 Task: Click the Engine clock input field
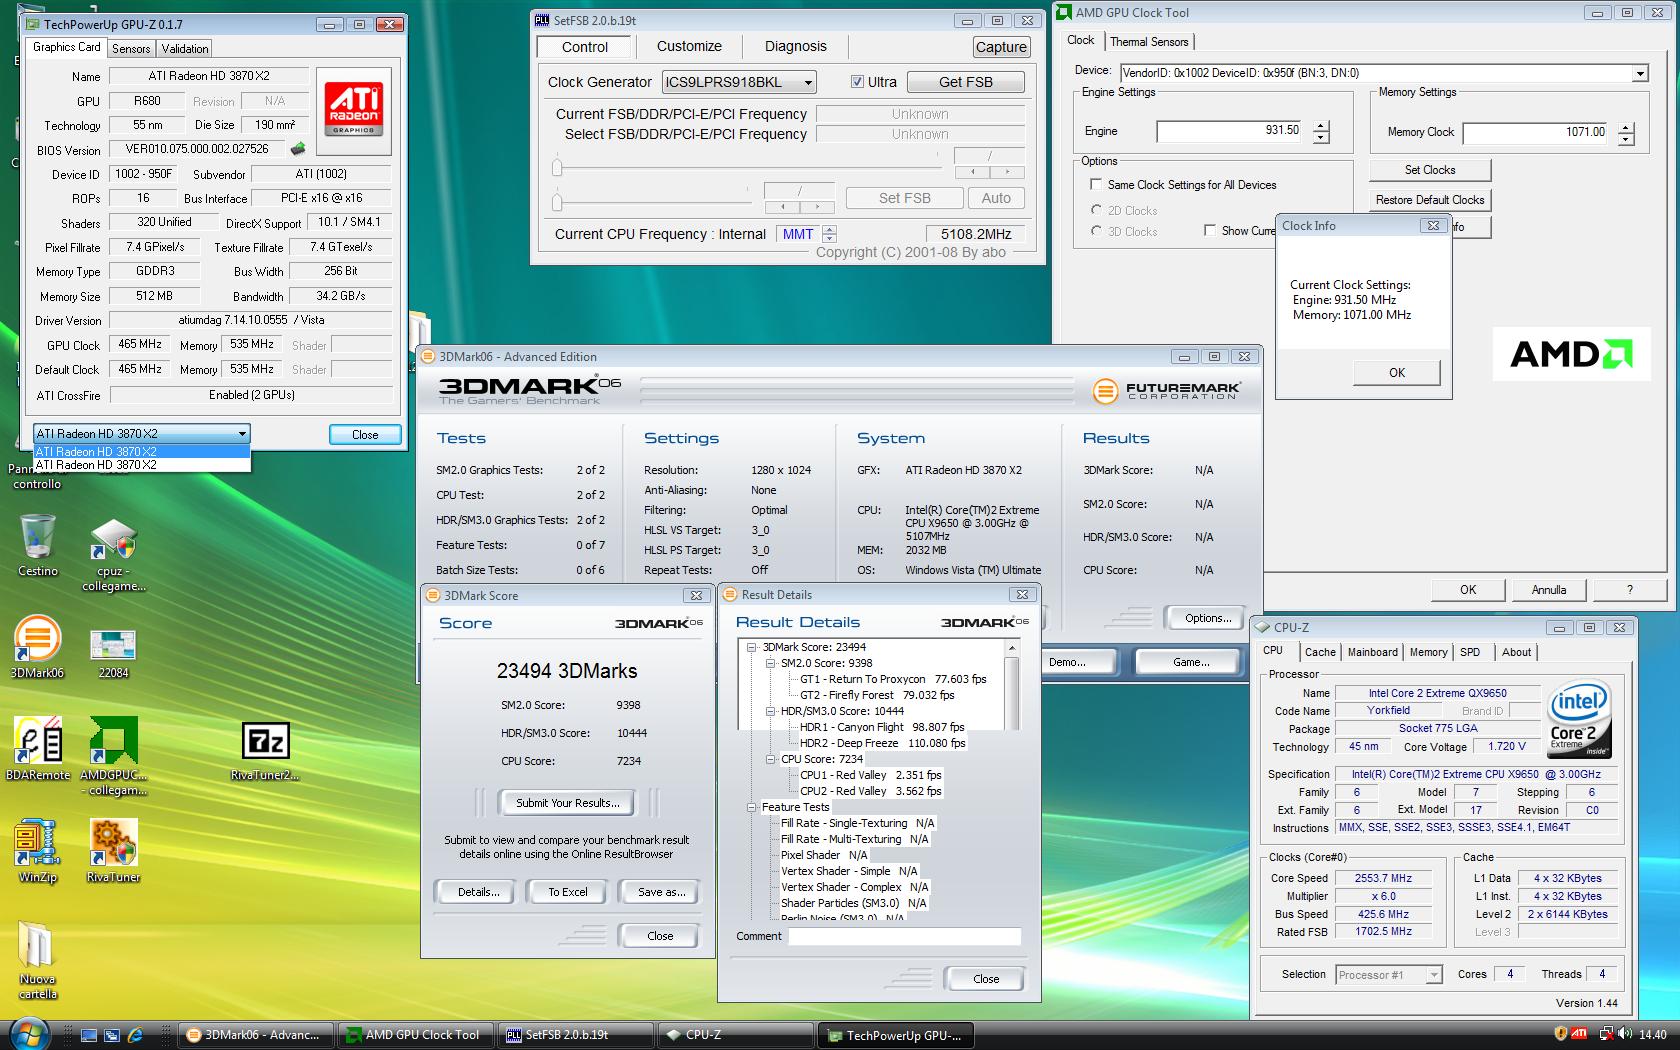(x=1230, y=131)
